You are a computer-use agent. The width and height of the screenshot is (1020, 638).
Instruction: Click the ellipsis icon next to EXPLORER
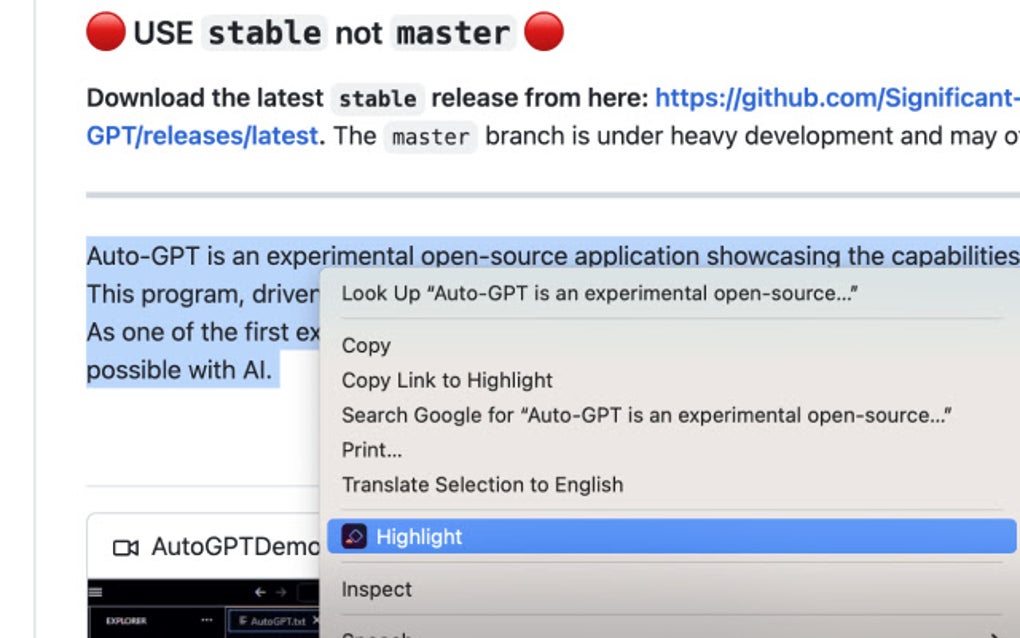(207, 620)
